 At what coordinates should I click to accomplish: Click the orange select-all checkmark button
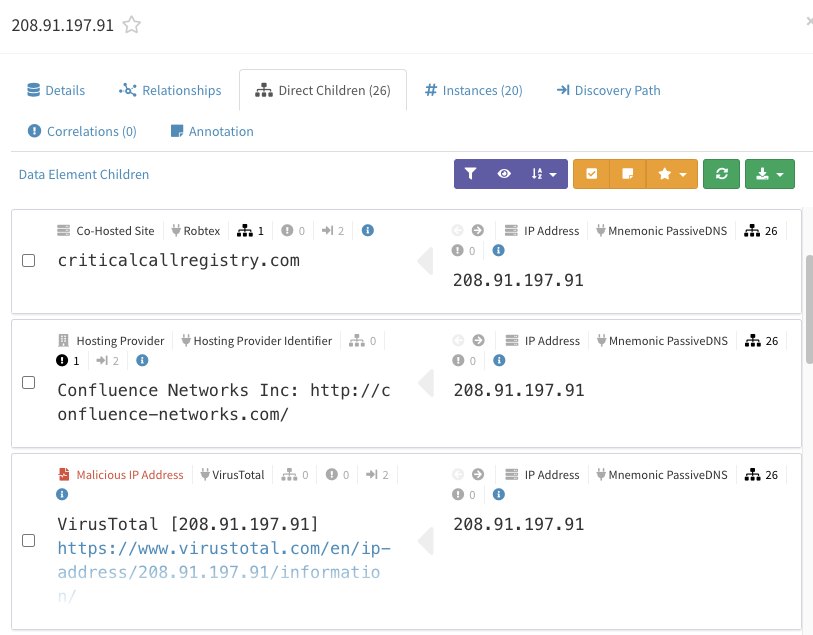[x=592, y=174]
